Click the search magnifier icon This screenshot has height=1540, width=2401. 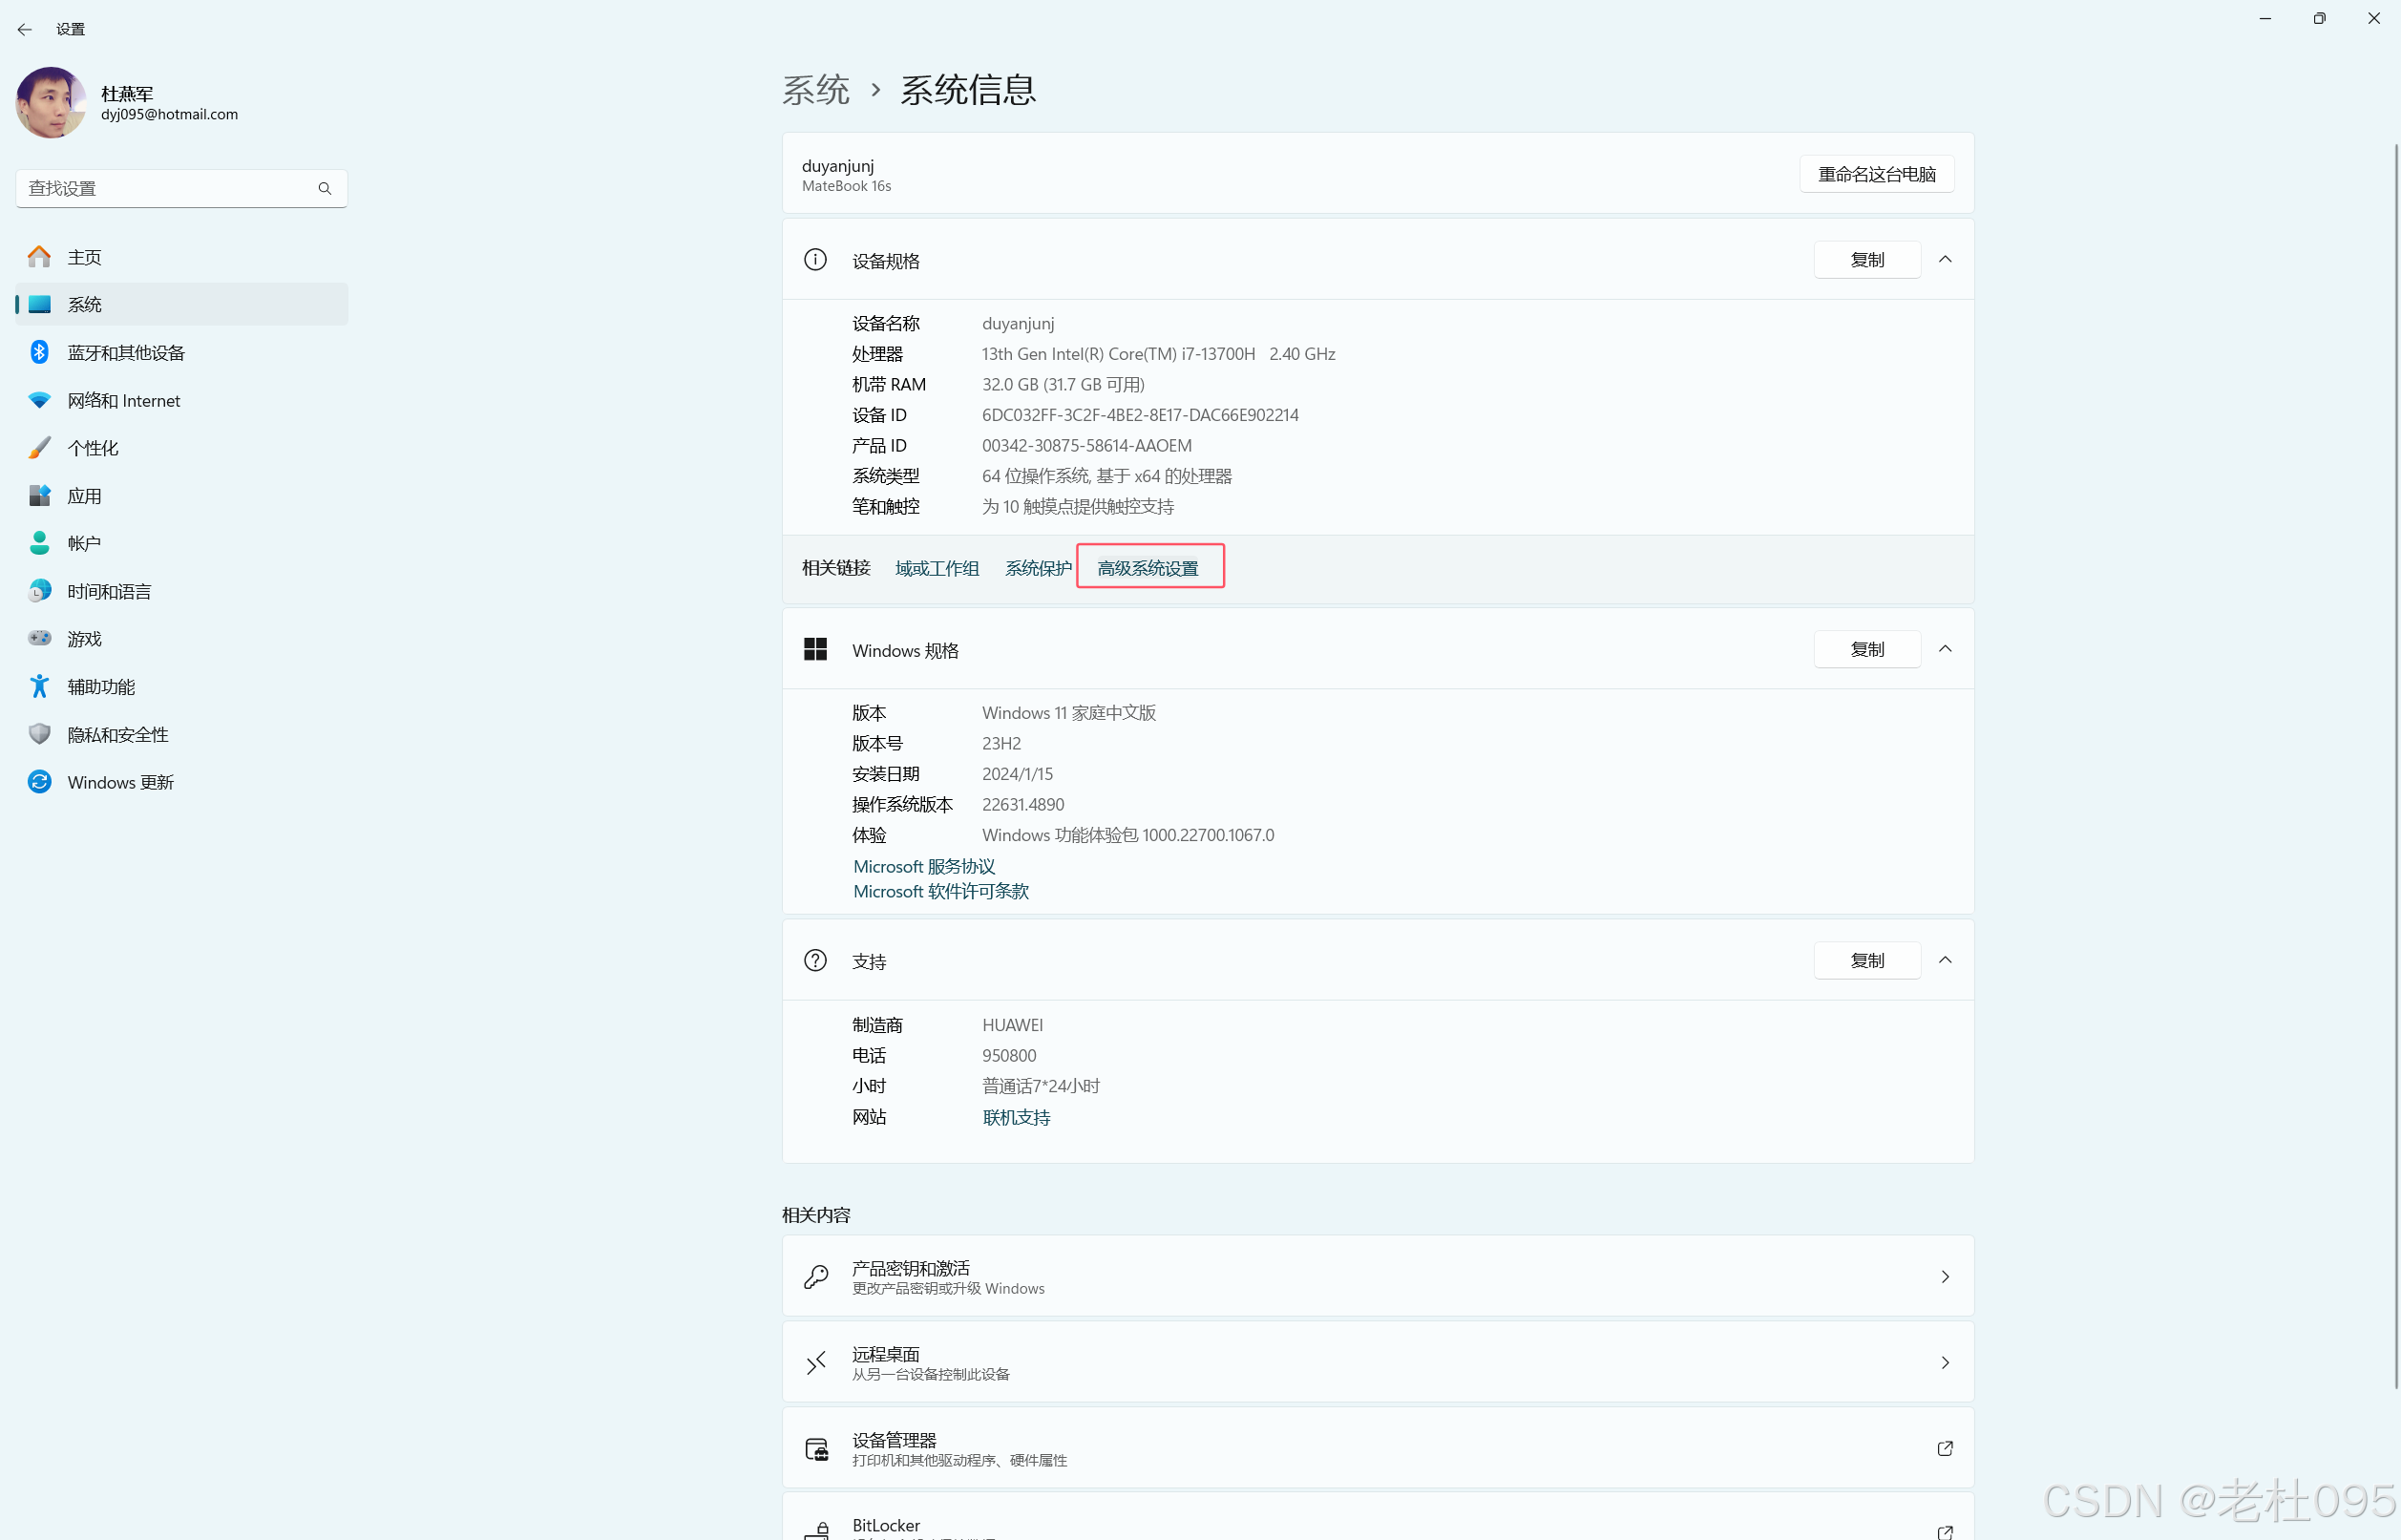tap(325, 188)
